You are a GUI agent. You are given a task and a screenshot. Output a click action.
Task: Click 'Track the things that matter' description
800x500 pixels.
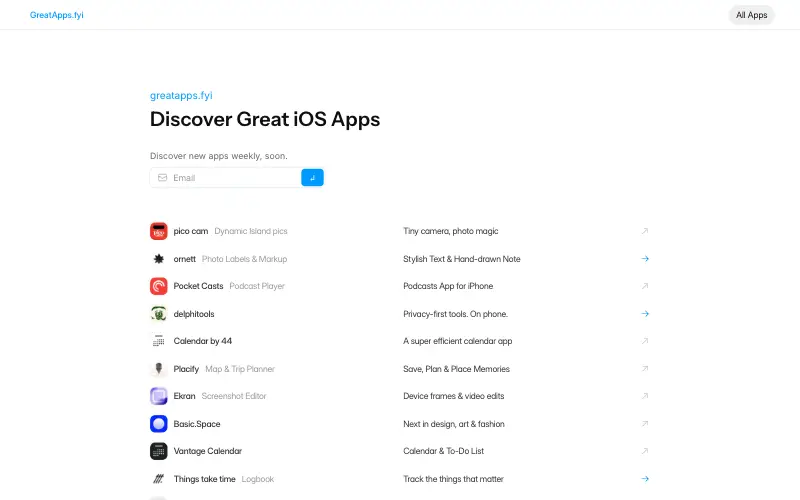(453, 479)
